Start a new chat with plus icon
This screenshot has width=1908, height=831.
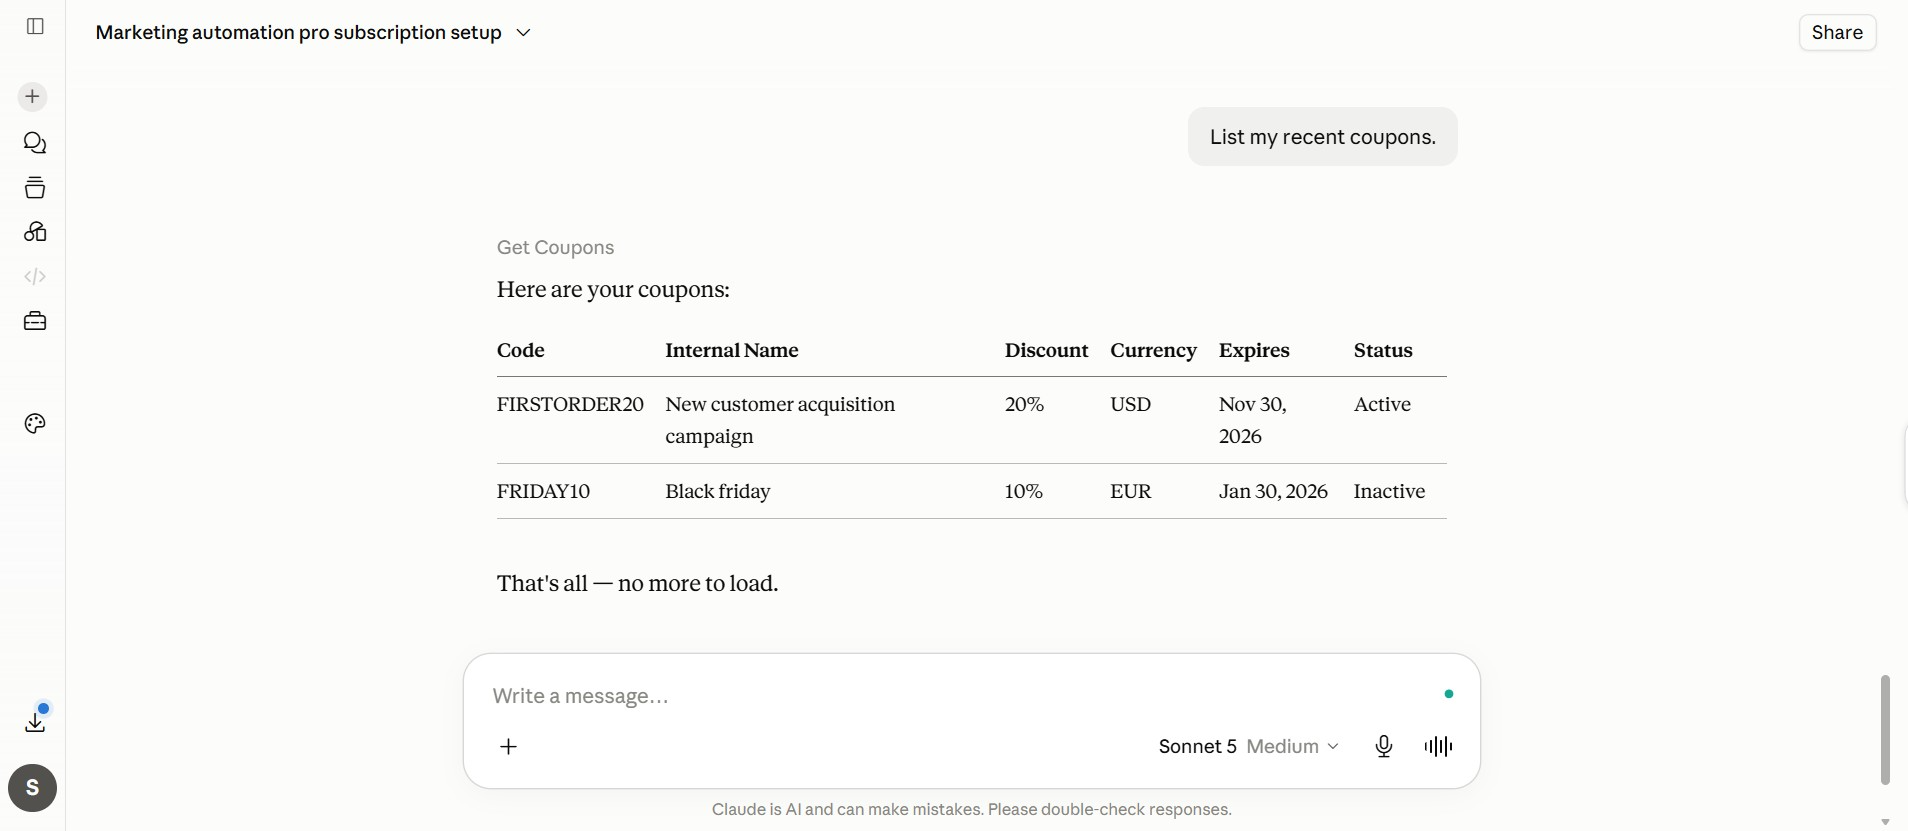click(x=33, y=97)
